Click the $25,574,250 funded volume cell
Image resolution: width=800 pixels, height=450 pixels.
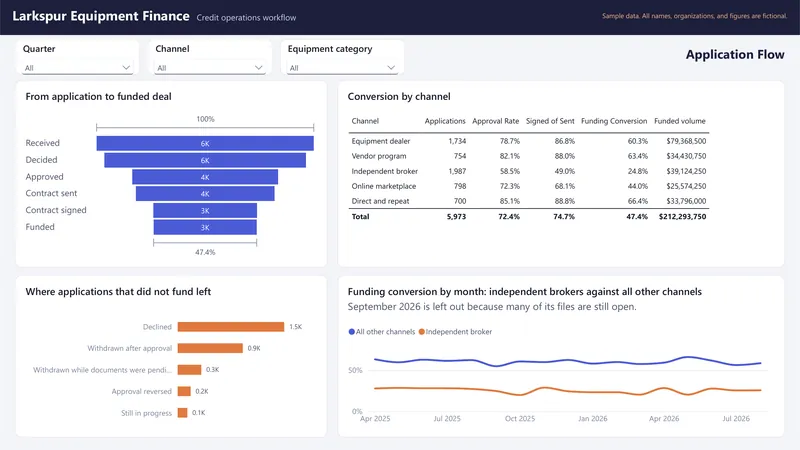(x=686, y=186)
